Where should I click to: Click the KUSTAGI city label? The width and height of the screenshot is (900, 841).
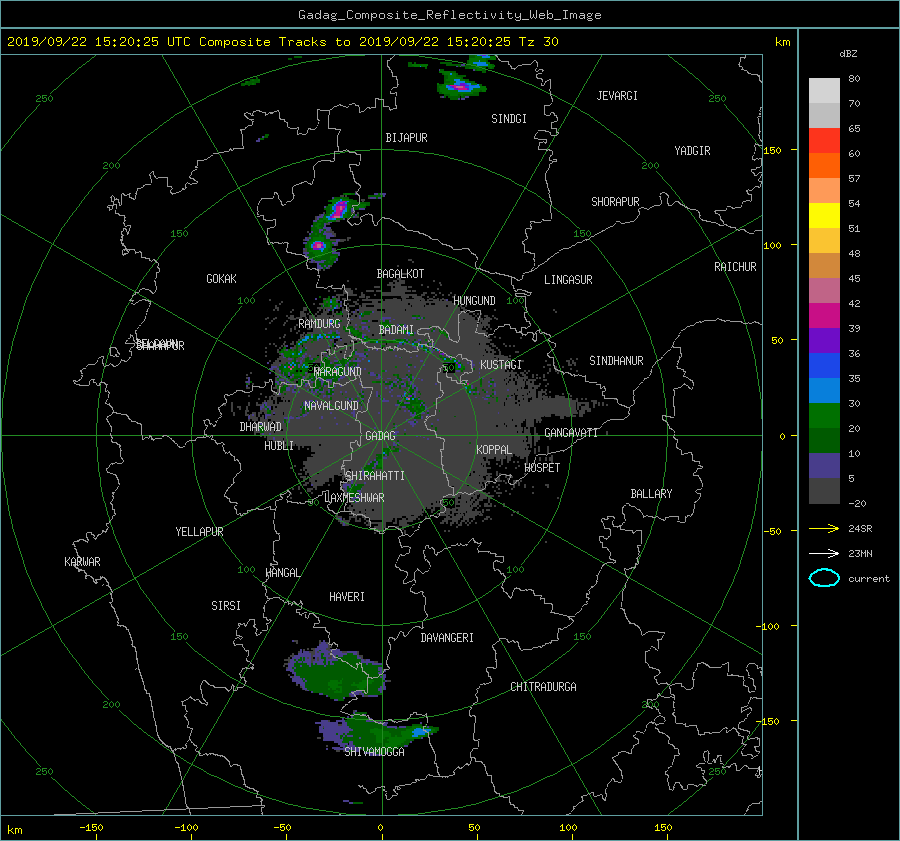[501, 365]
